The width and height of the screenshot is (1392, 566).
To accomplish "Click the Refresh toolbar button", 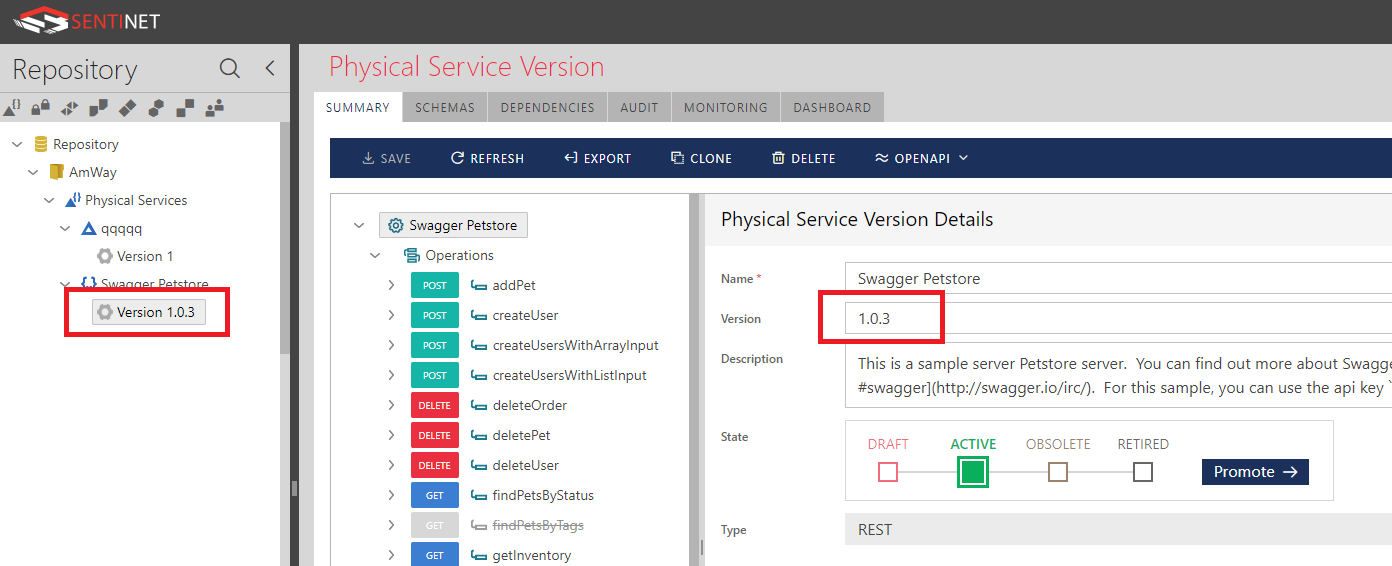I will (487, 158).
